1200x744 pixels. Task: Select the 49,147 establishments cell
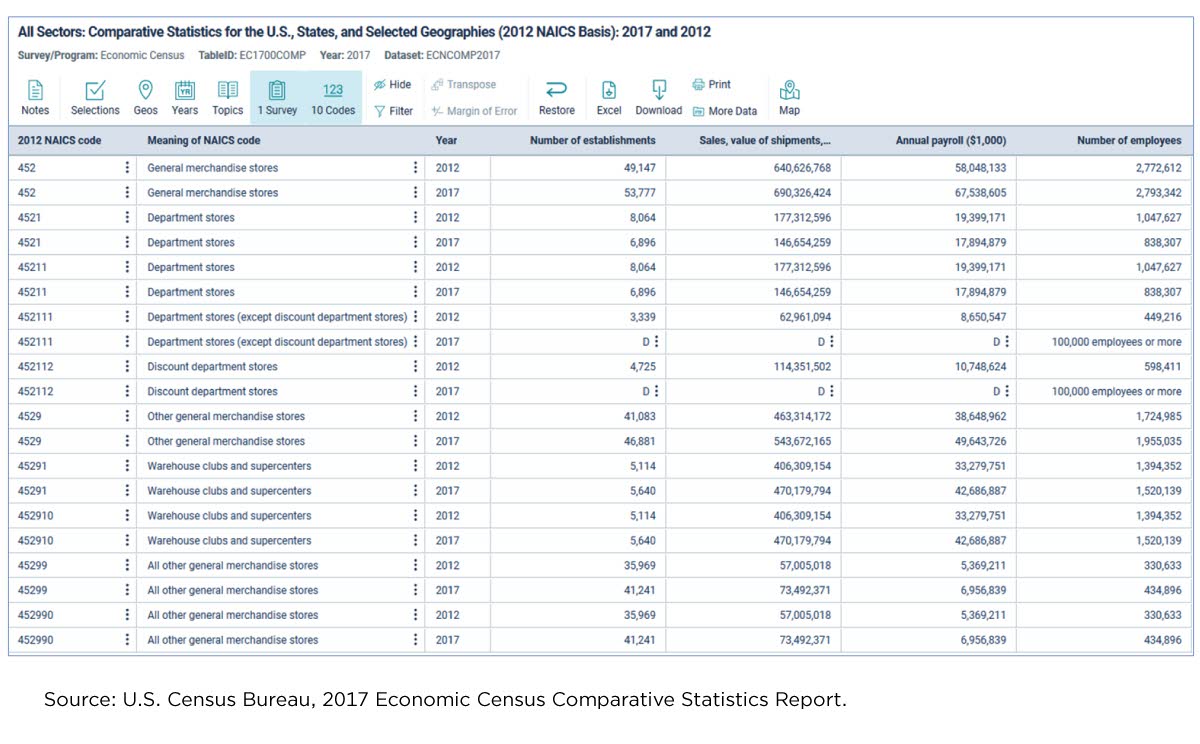click(578, 168)
